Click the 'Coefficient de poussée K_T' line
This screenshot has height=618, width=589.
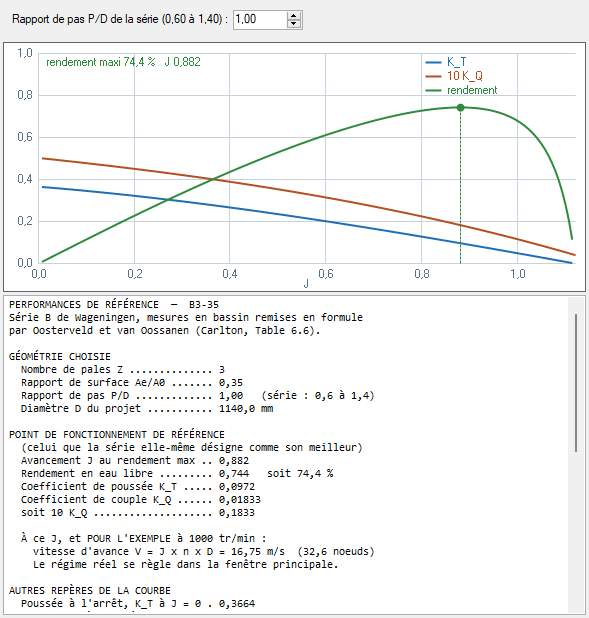click(x=138, y=486)
